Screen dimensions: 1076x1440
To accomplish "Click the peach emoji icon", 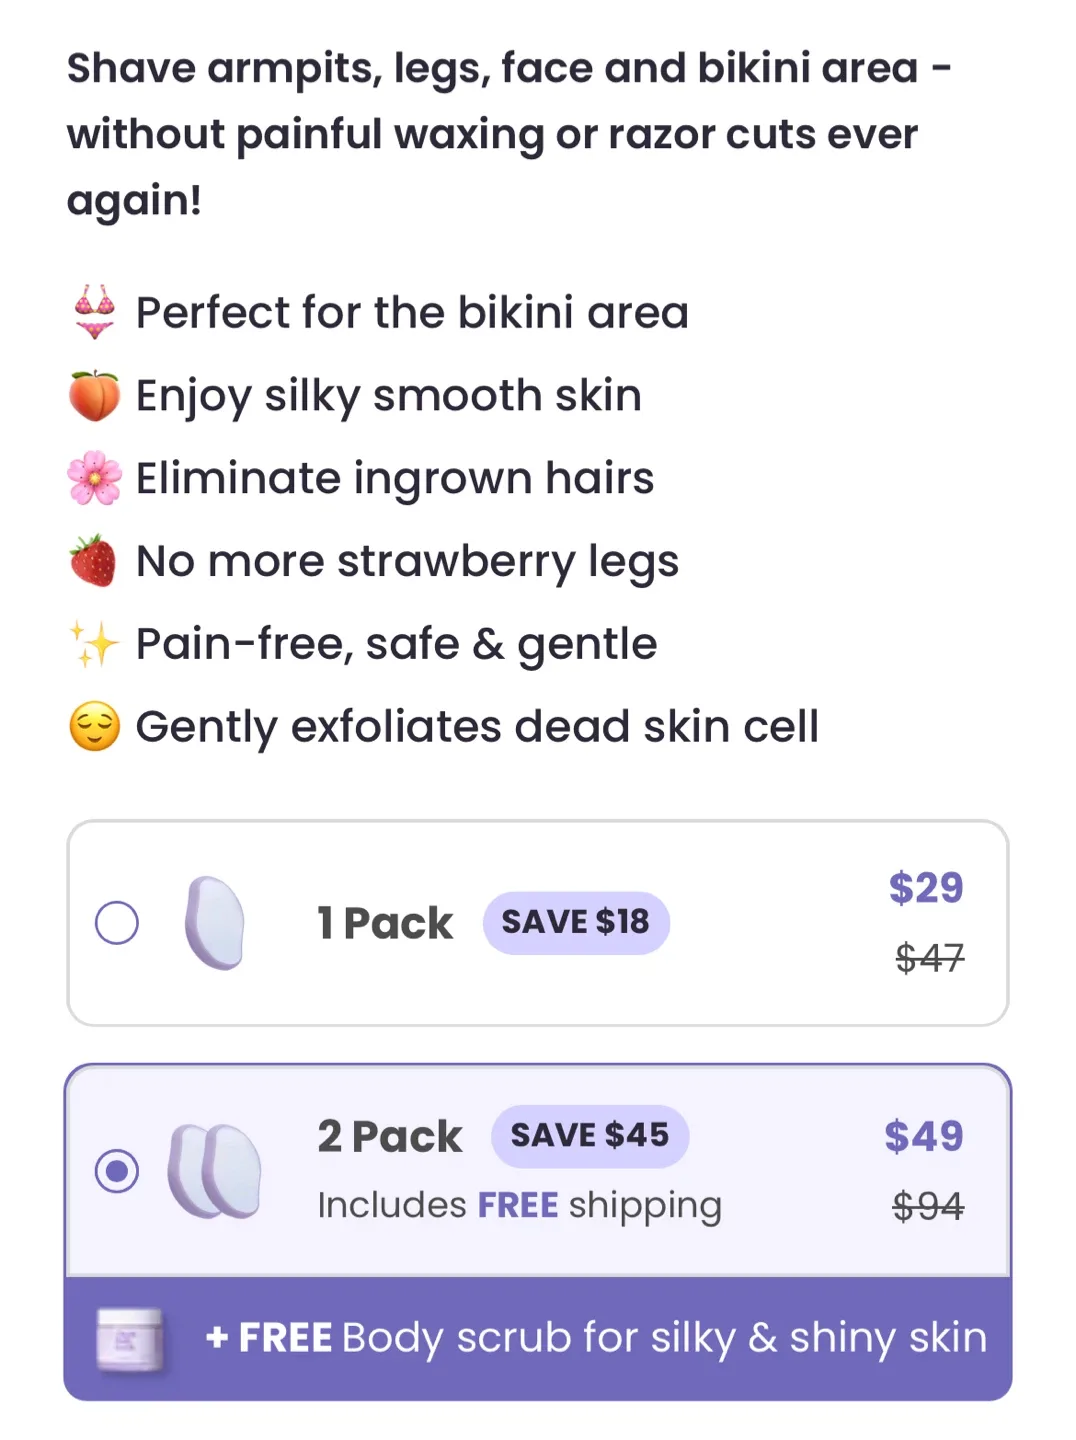I will tap(95, 396).
